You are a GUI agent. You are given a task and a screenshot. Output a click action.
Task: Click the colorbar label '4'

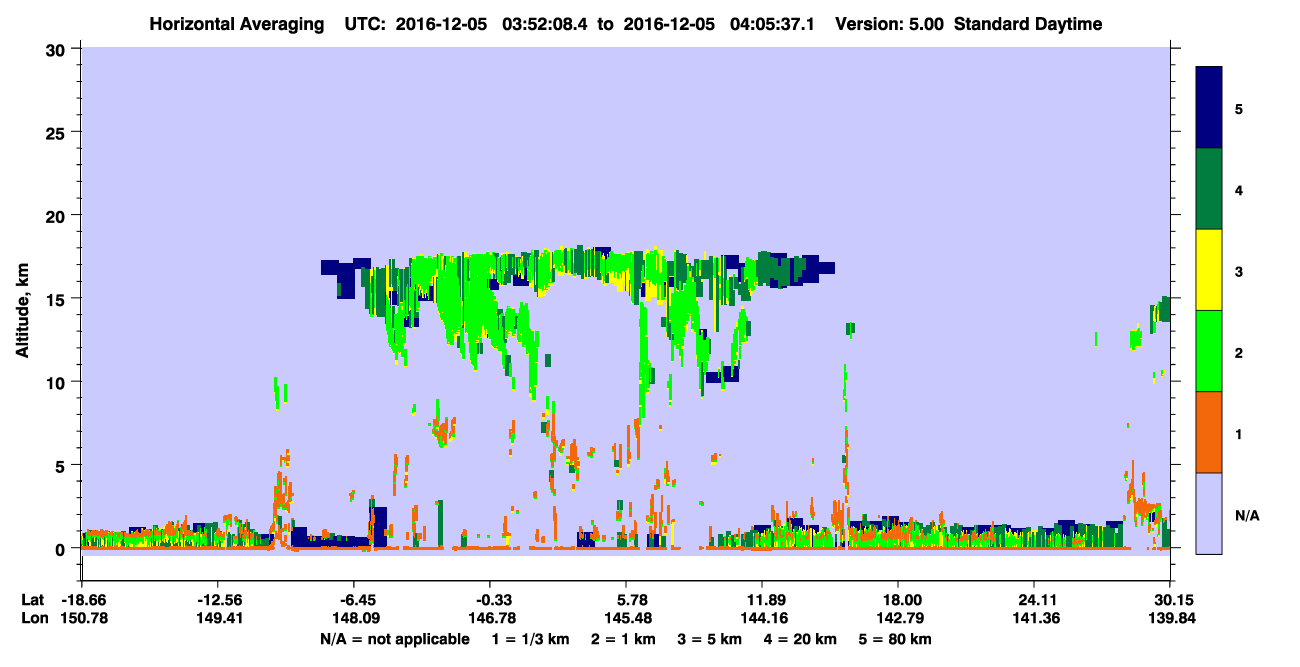[1238, 189]
